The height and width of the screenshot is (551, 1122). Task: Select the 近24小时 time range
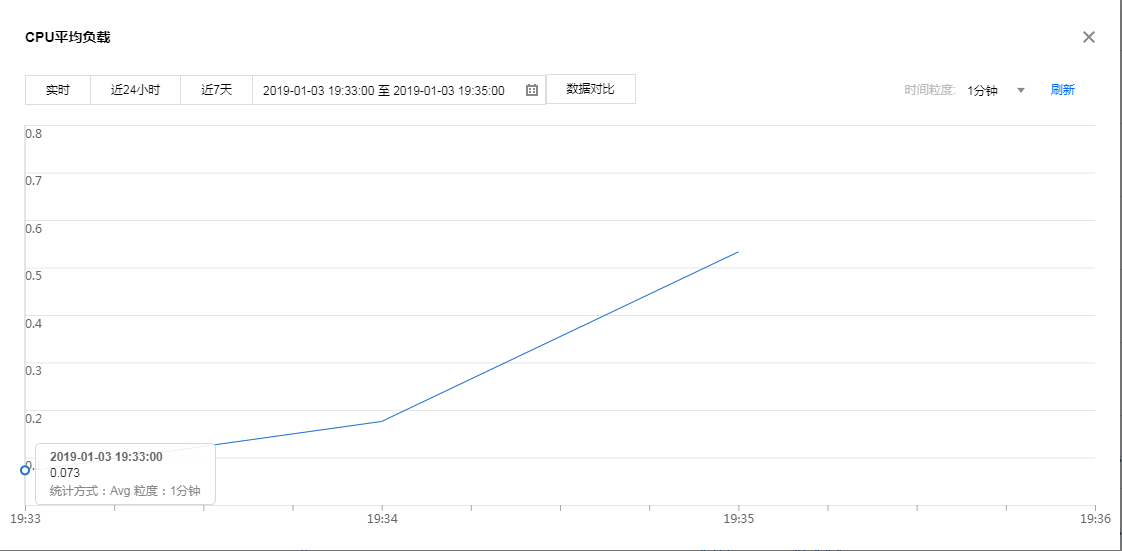[x=135, y=90]
